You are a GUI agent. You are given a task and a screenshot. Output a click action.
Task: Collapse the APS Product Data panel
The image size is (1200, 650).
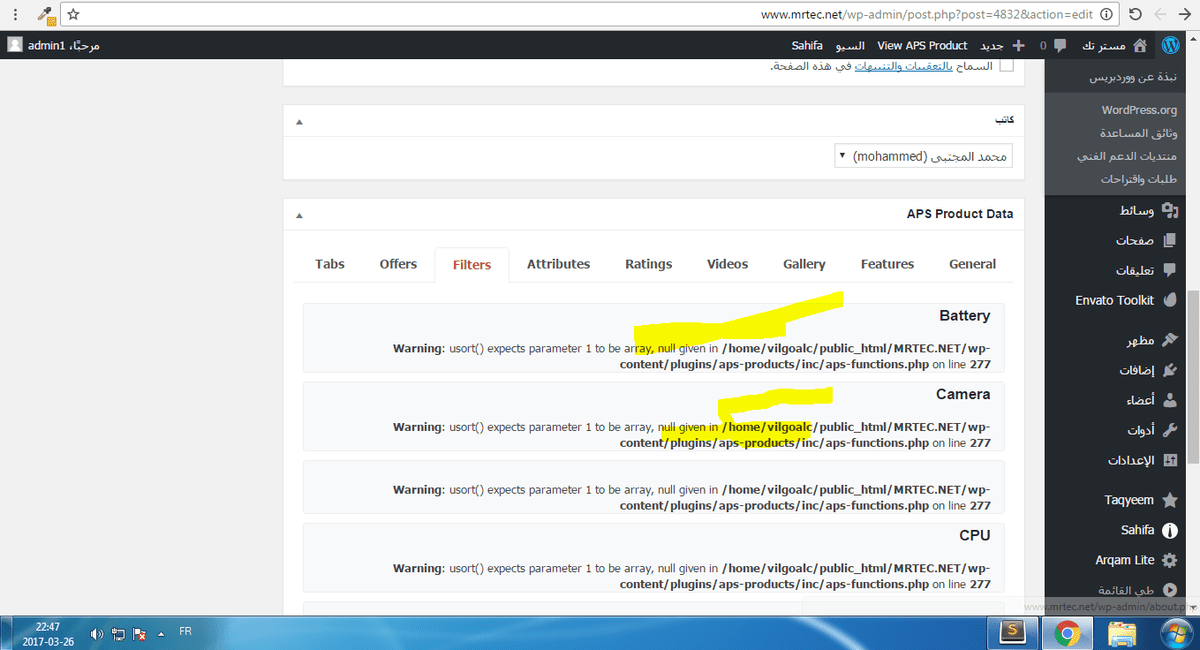point(299,215)
